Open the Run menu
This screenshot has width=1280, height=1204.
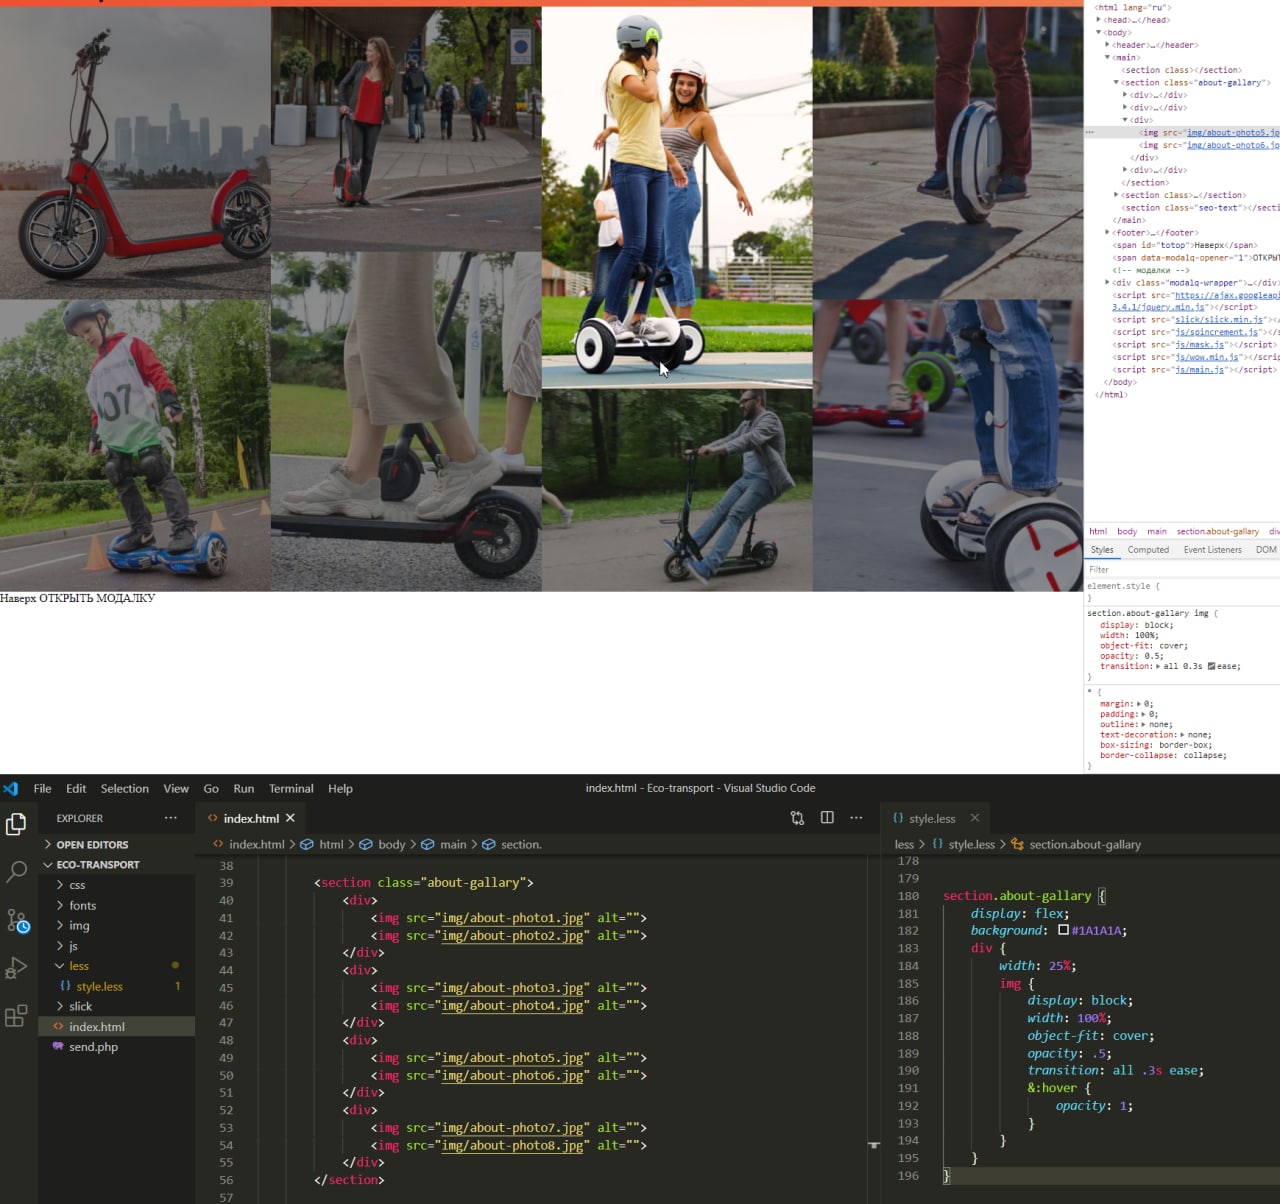(x=244, y=788)
